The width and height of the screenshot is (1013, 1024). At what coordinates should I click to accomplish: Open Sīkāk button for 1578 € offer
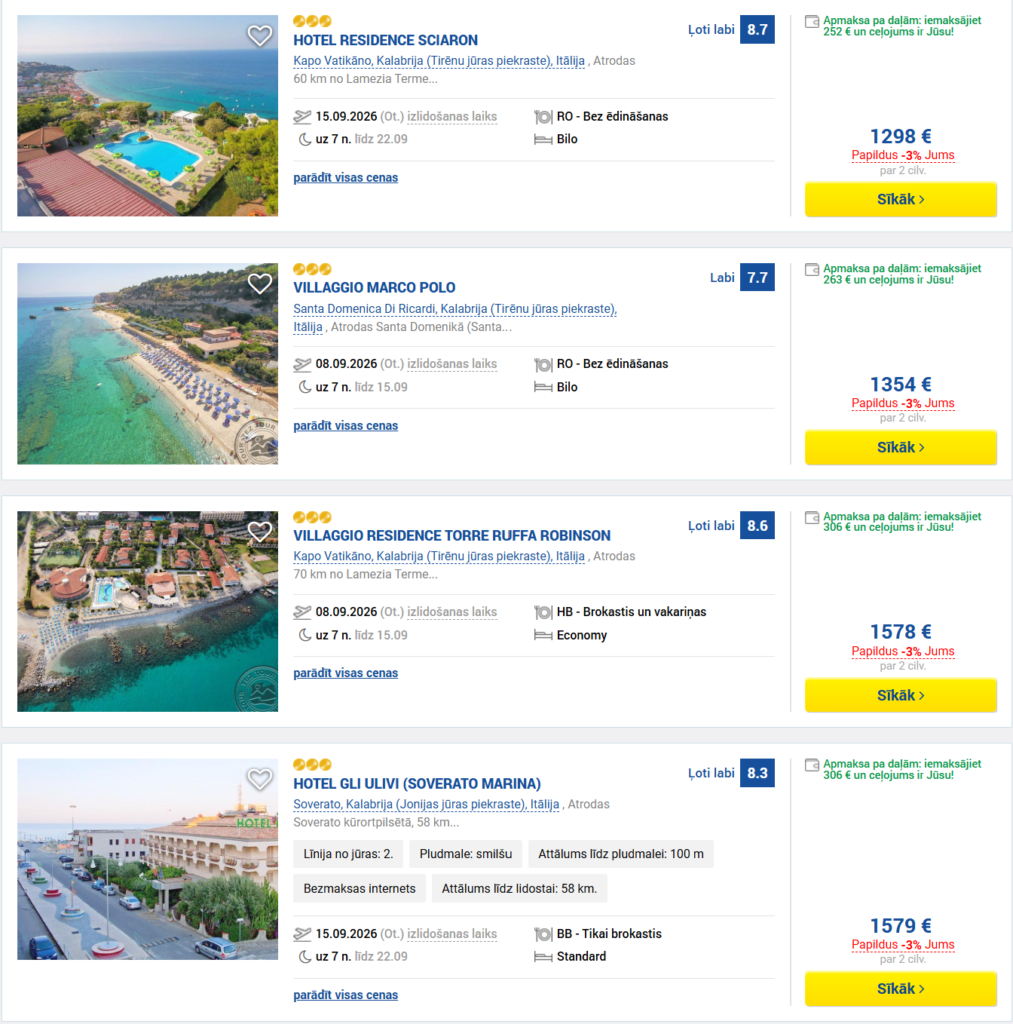(x=901, y=696)
